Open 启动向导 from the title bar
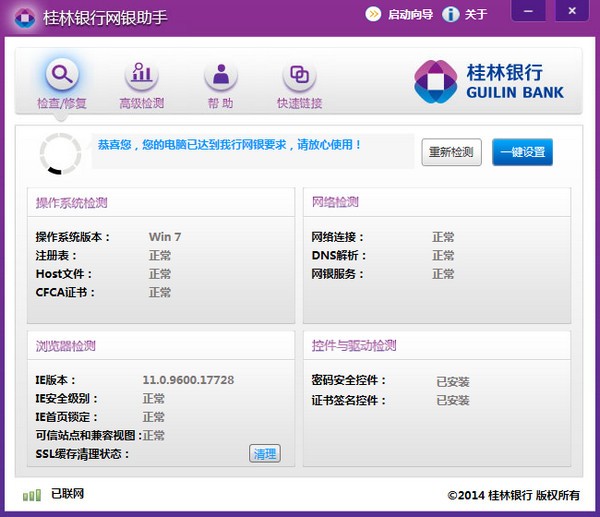The height and width of the screenshot is (517, 600). coord(410,15)
